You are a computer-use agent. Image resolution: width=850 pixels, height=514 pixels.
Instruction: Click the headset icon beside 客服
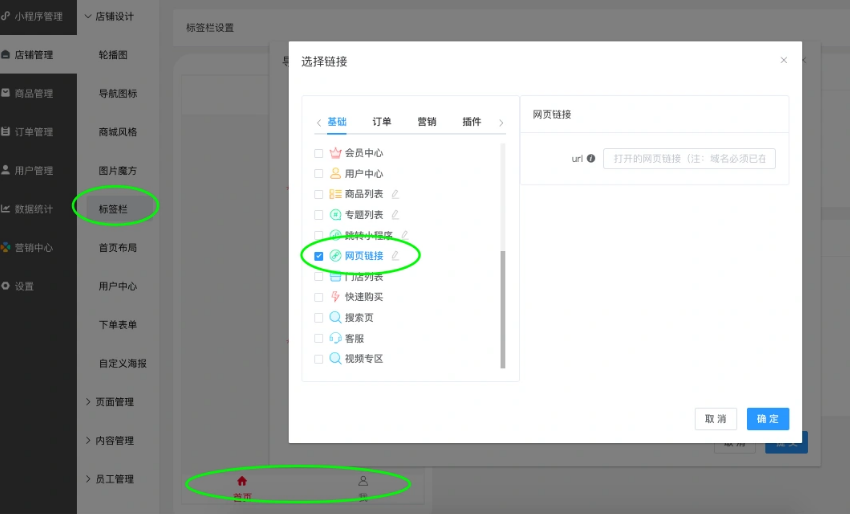[336, 338]
